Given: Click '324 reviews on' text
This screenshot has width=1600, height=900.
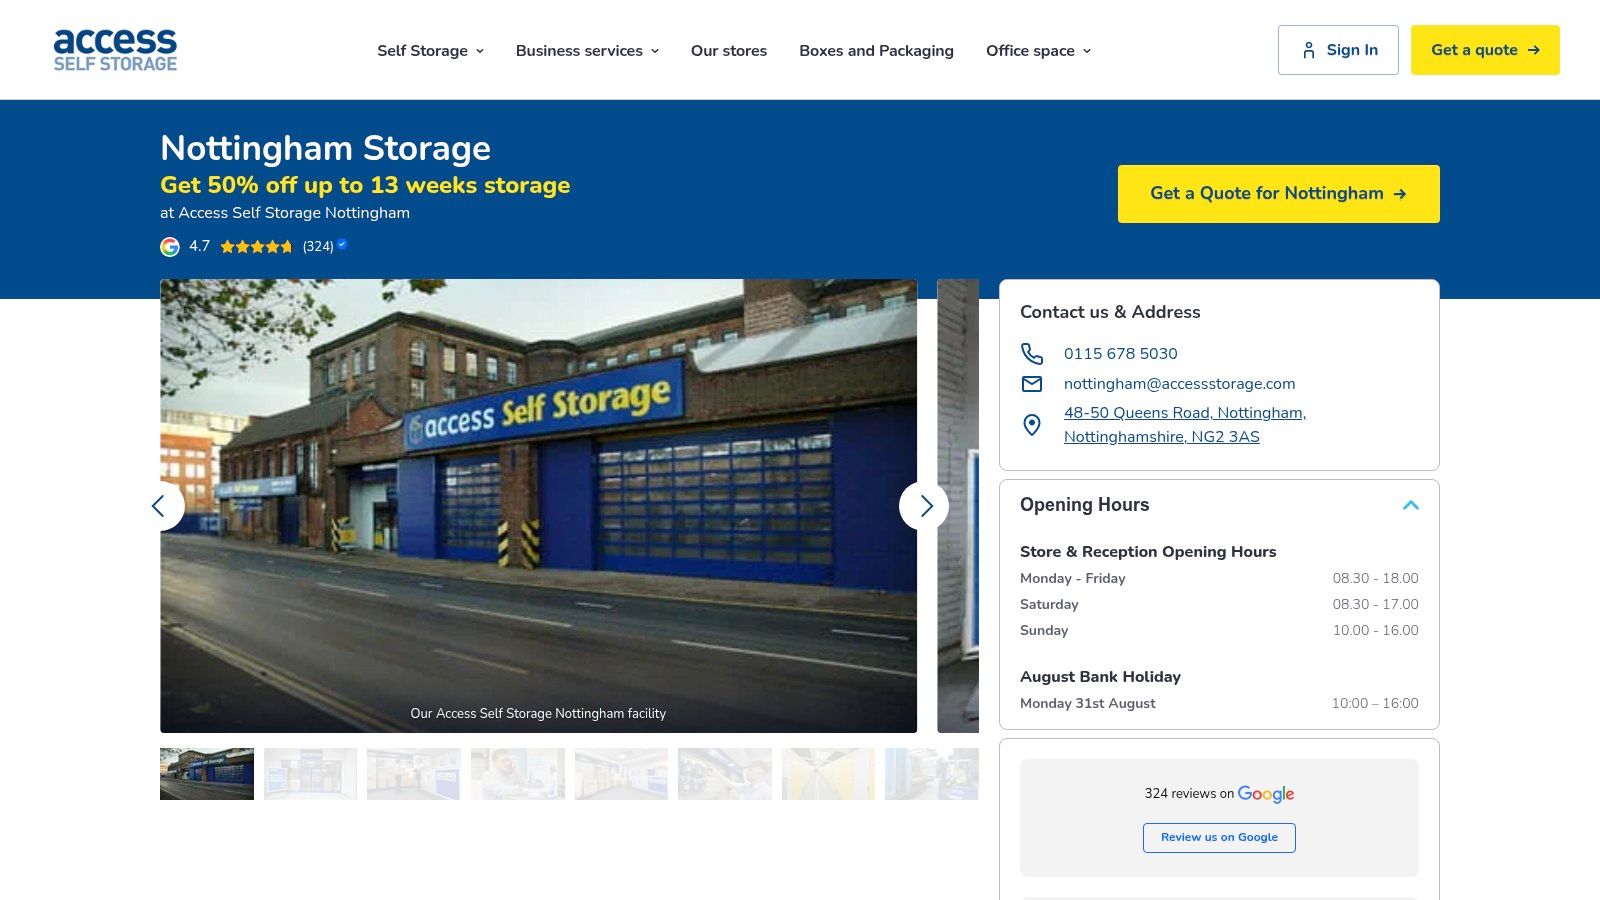Looking at the screenshot, I should (x=1189, y=794).
